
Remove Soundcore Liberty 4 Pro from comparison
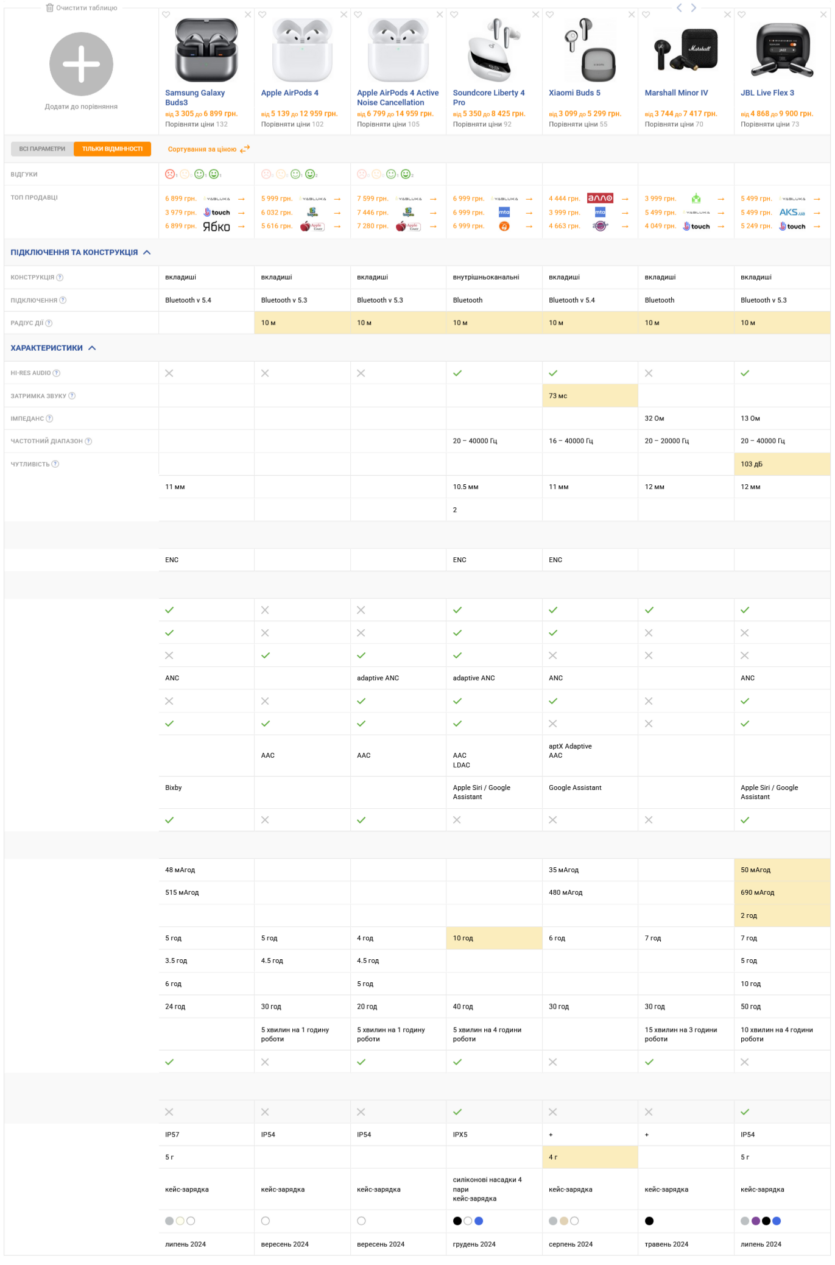tap(535, 15)
